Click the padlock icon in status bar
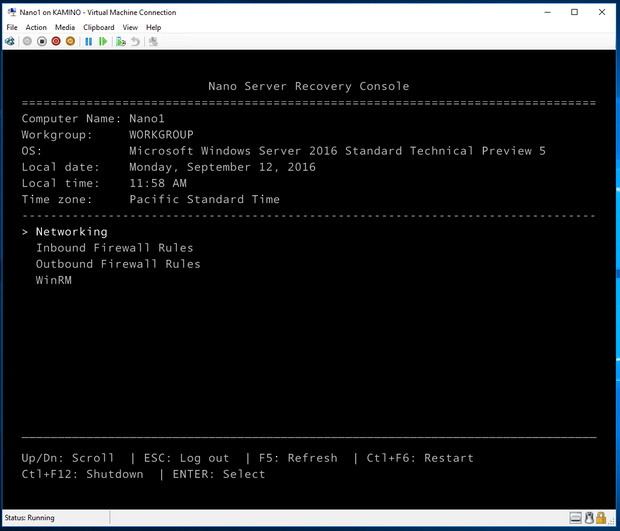Screen dimensions: 620x531 (x=601, y=518)
